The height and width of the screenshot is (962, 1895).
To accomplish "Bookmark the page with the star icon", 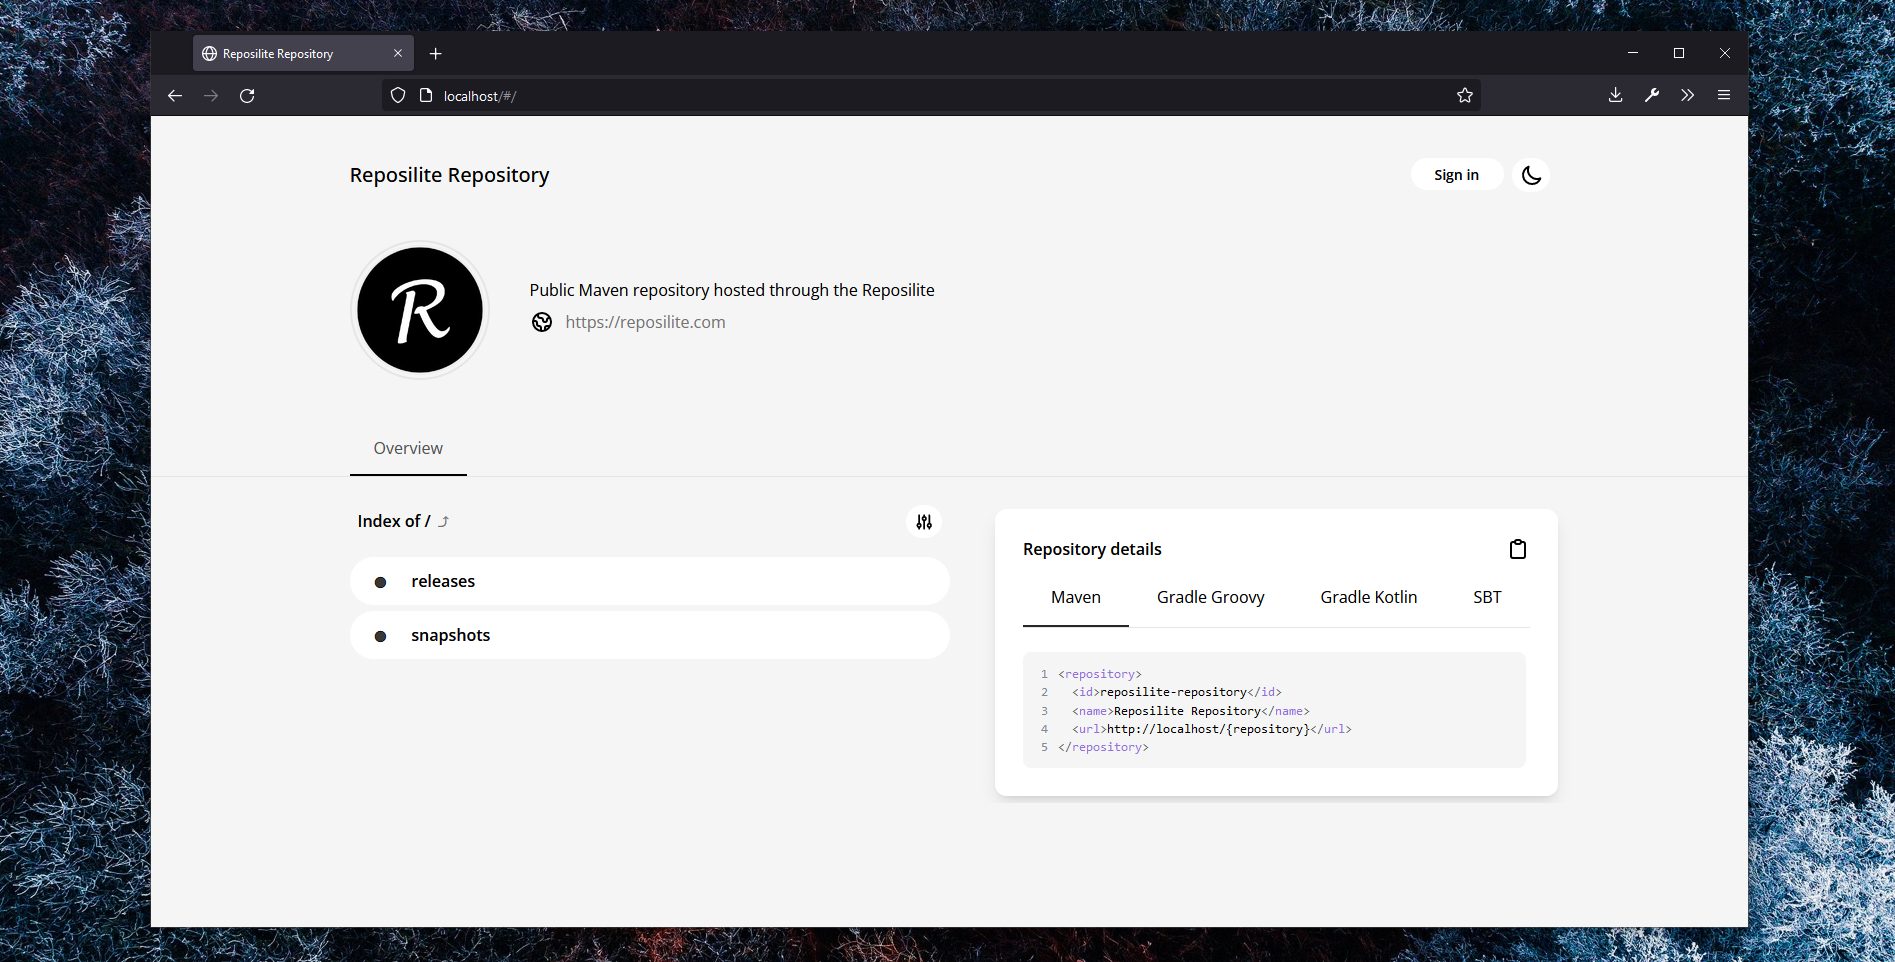I will pos(1464,94).
